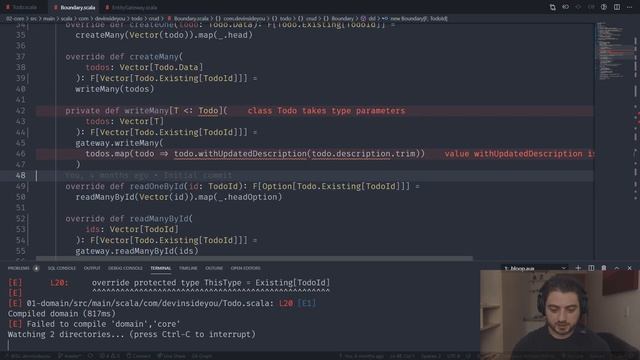The image size is (640, 360).
Task: Click the readOneById method name on line 49
Action: 157,187
